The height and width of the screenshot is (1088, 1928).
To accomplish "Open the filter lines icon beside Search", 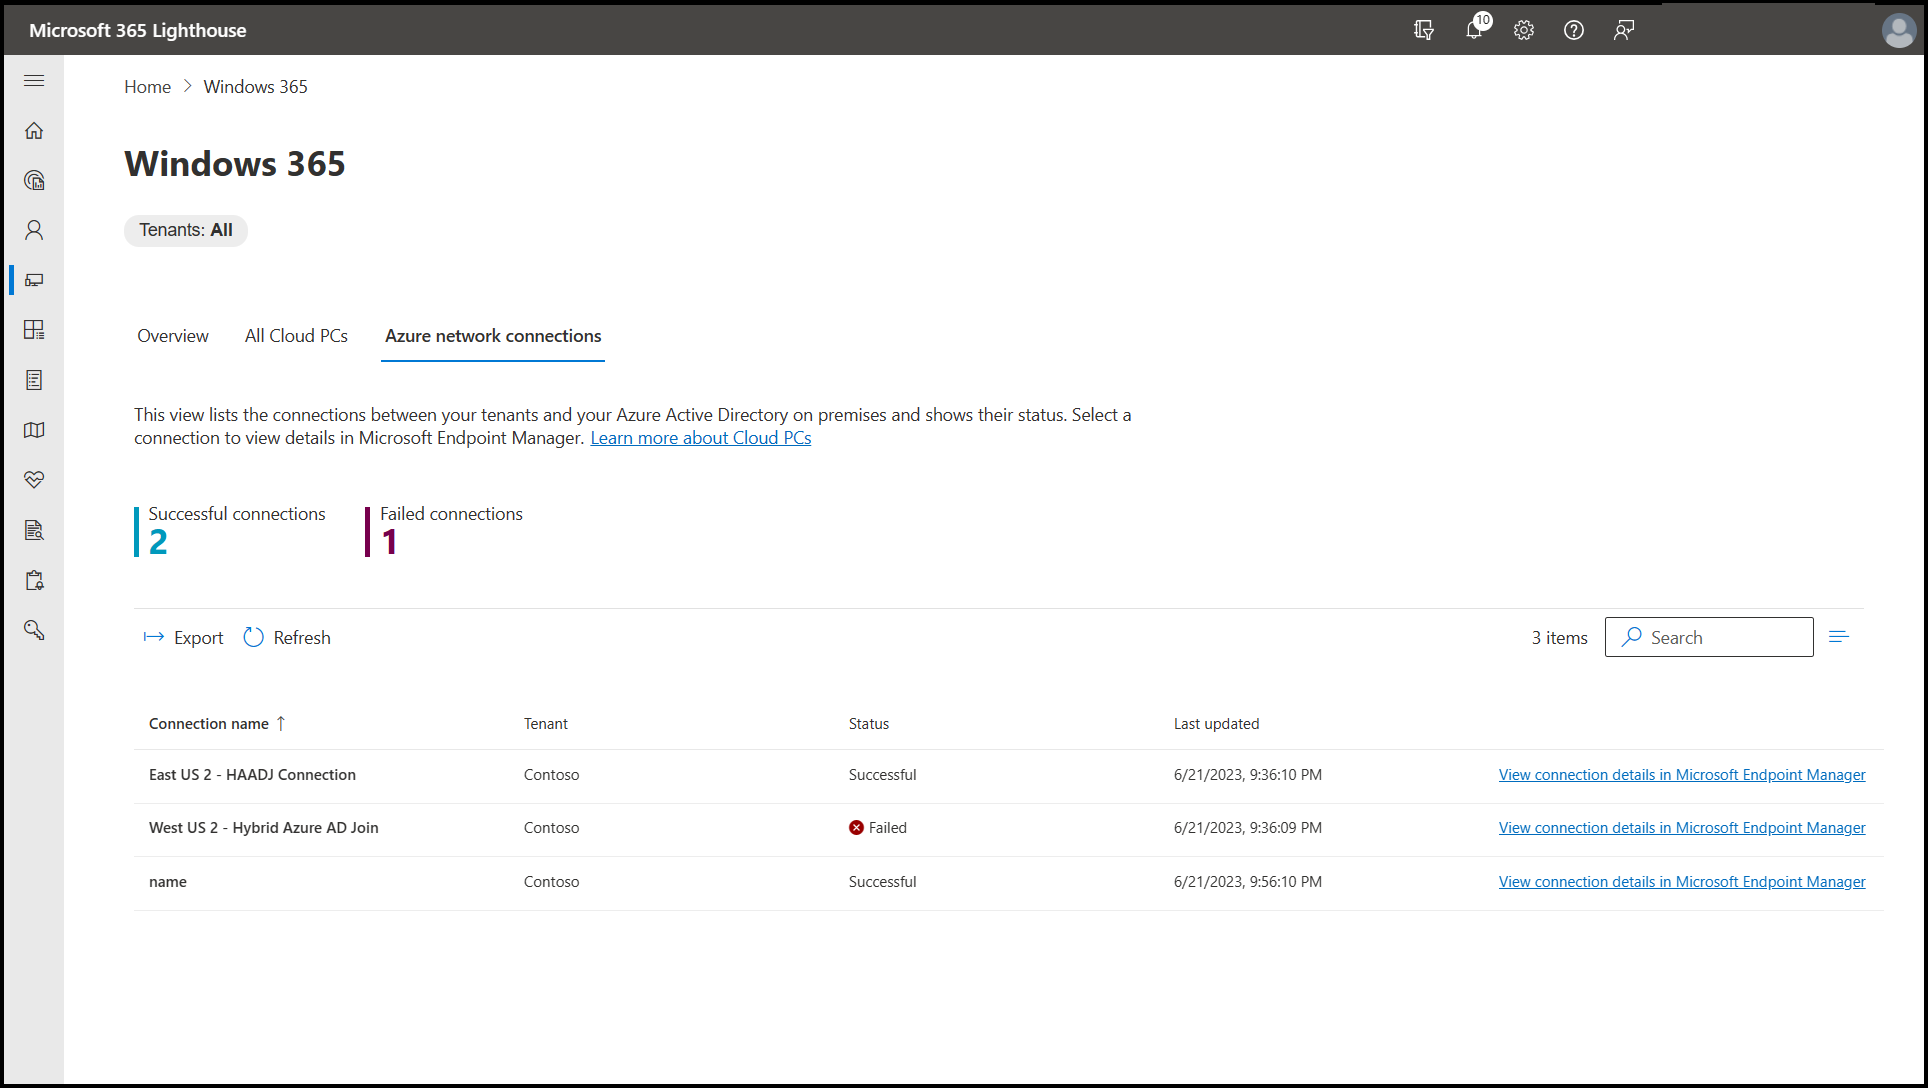I will (x=1839, y=637).
